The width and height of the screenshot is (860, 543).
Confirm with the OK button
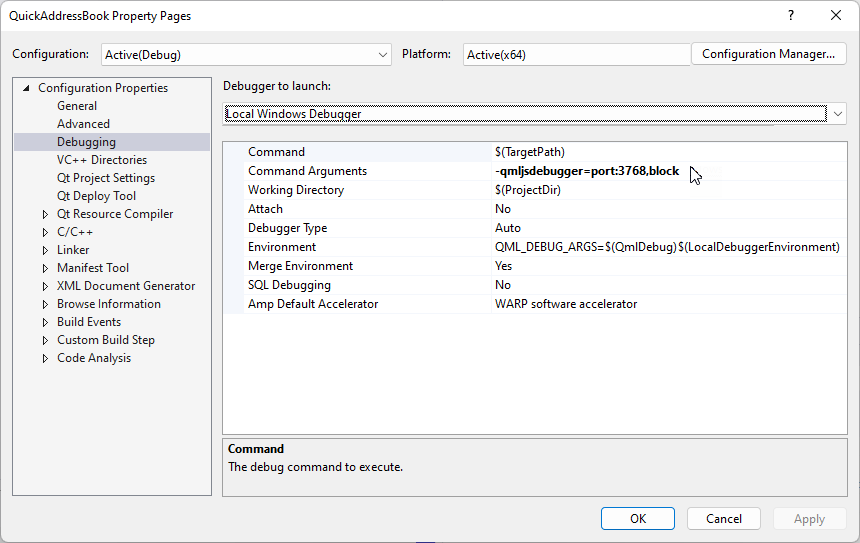(x=638, y=519)
